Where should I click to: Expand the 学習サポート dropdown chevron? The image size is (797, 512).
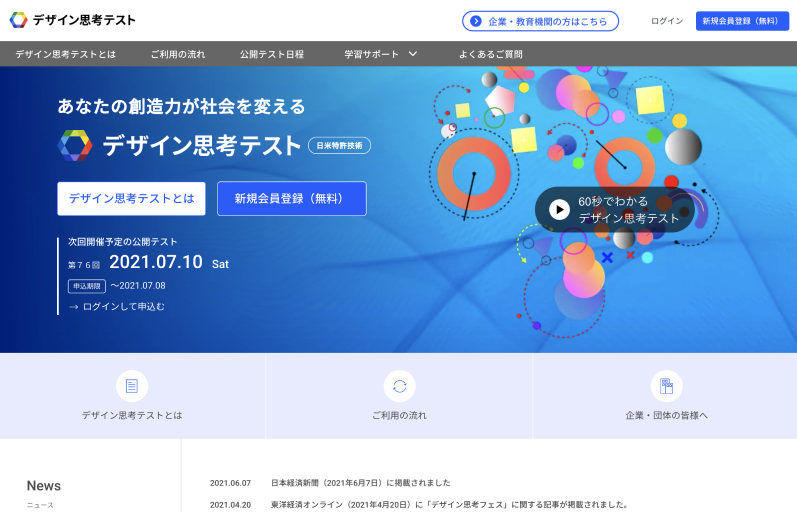coord(413,54)
